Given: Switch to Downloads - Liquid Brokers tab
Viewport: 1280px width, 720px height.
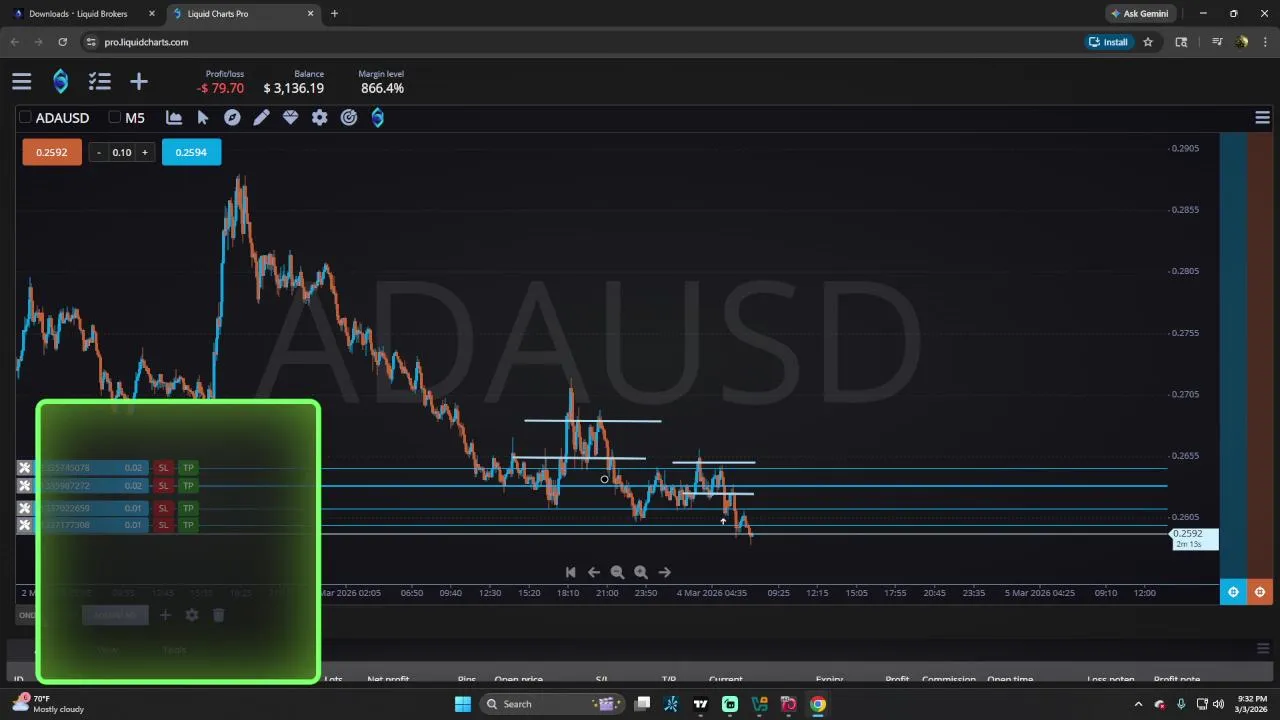Looking at the screenshot, I should tap(85, 14).
